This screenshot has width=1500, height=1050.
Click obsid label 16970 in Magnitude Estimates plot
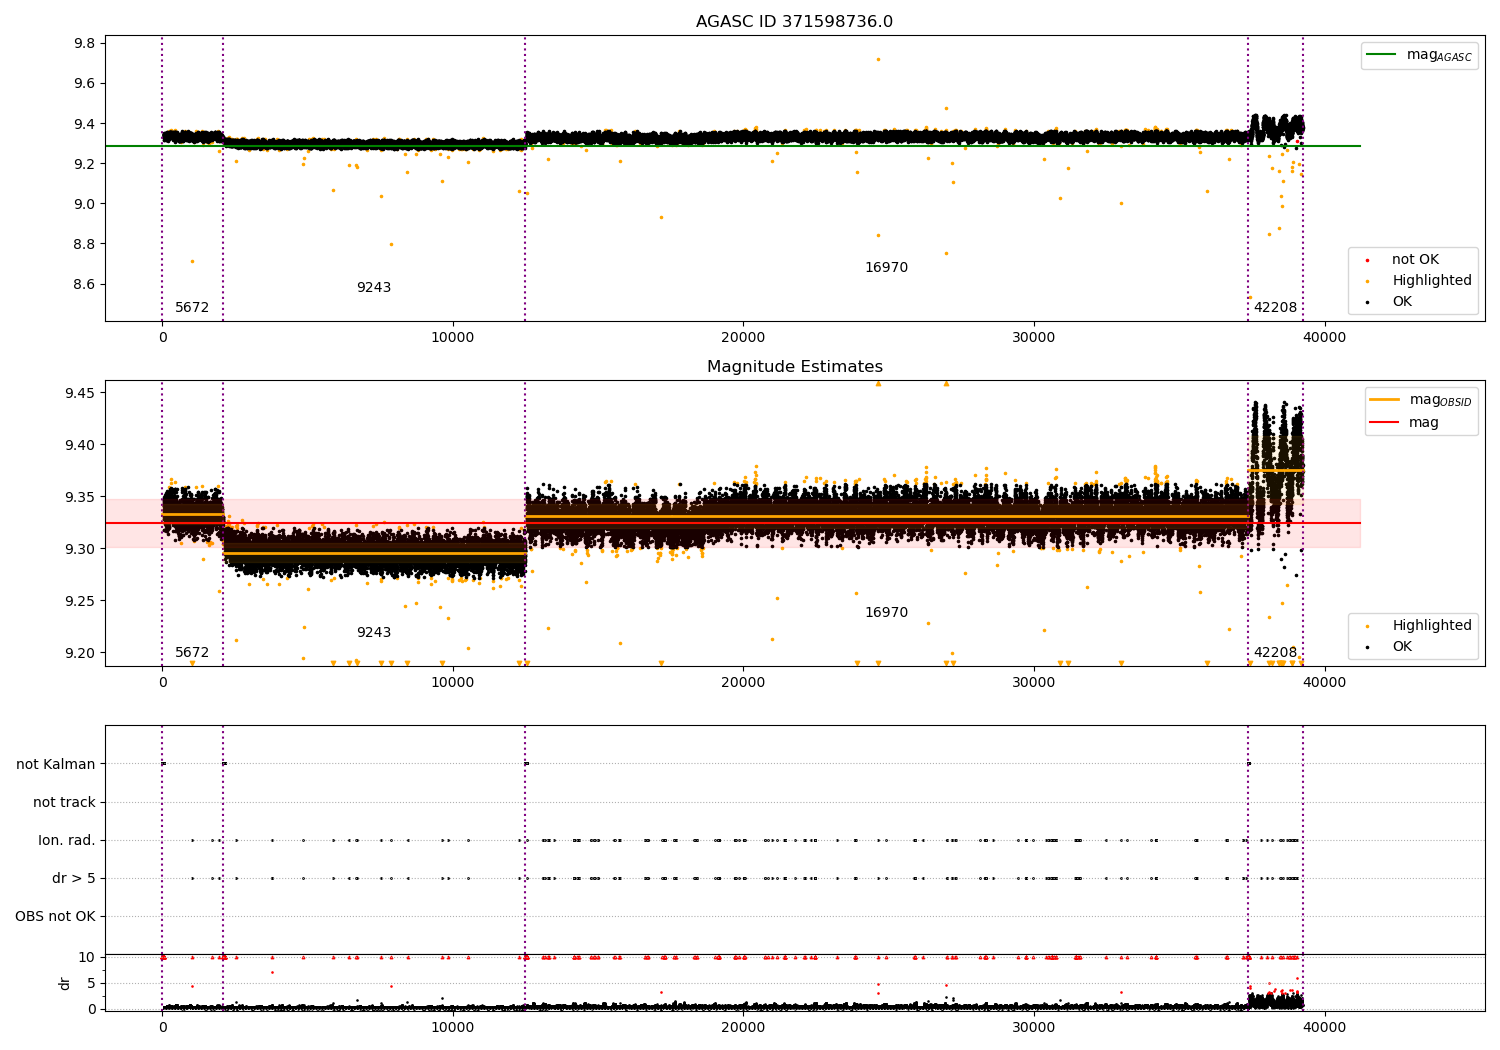(886, 613)
